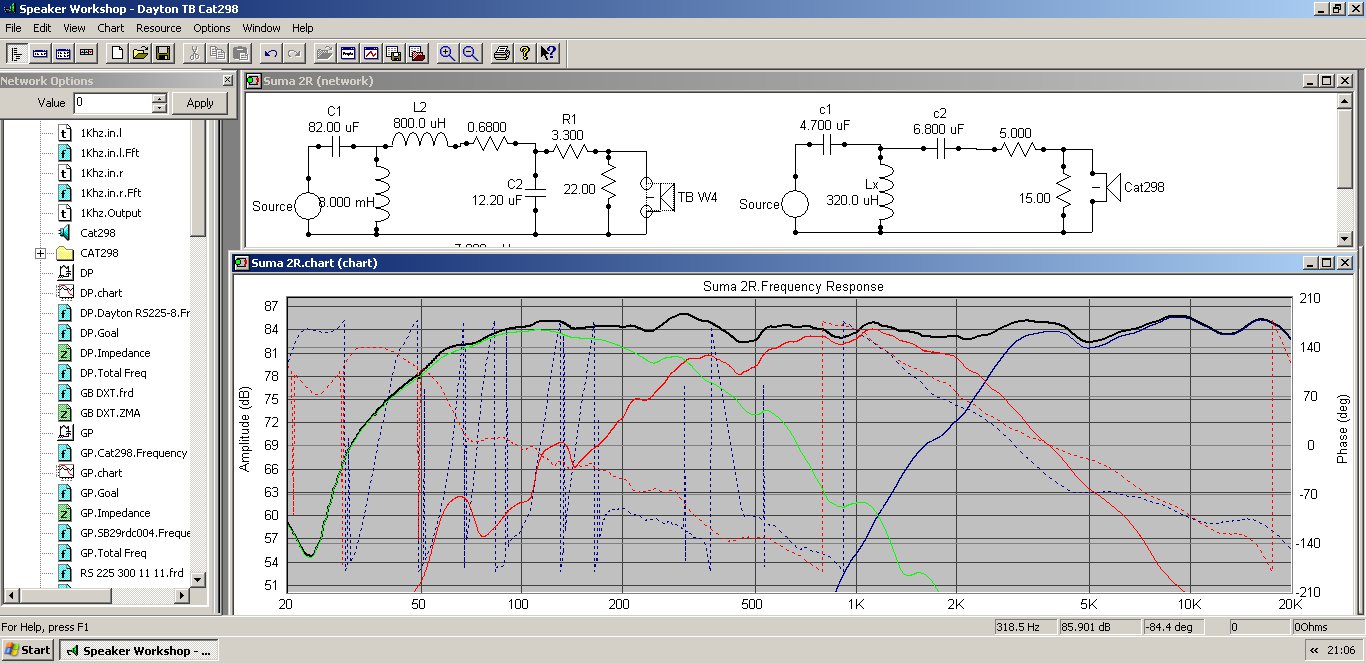
Task: Click the Windows Start button
Action: coord(27,650)
